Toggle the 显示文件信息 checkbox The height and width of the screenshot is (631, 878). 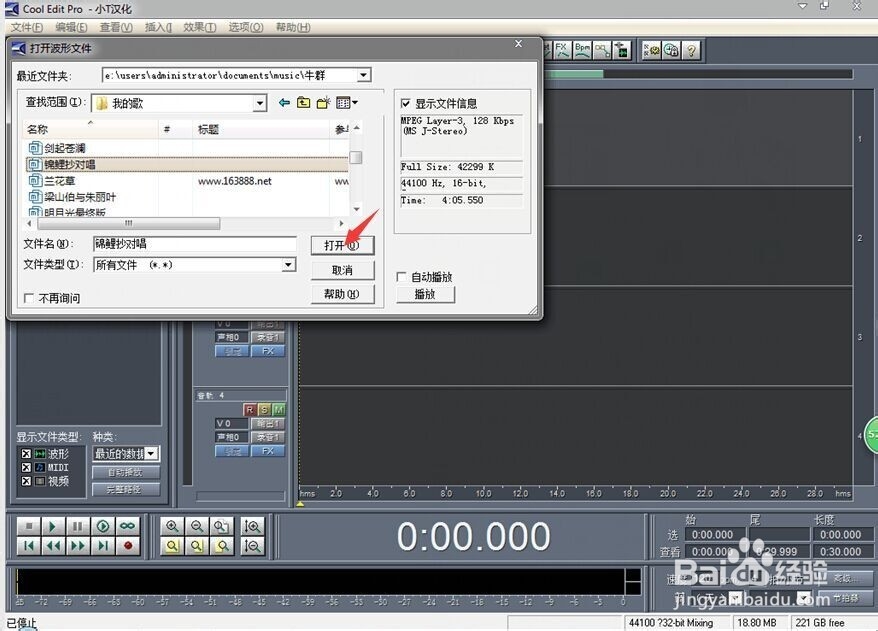(x=405, y=104)
